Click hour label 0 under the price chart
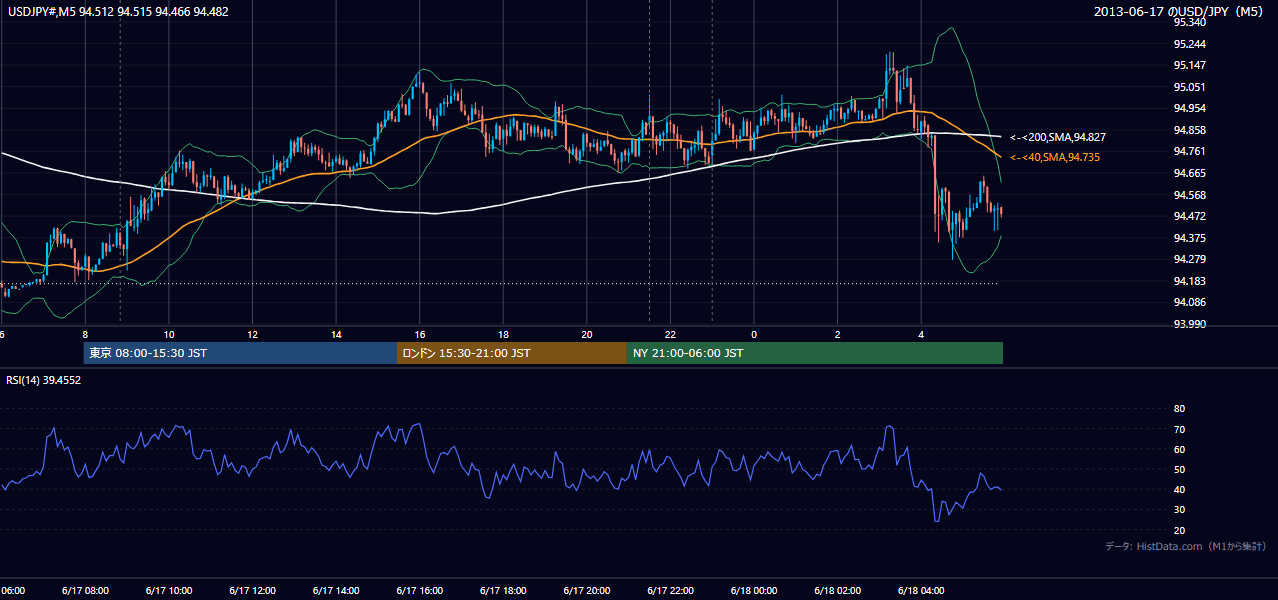This screenshot has width=1278, height=600. coord(754,335)
